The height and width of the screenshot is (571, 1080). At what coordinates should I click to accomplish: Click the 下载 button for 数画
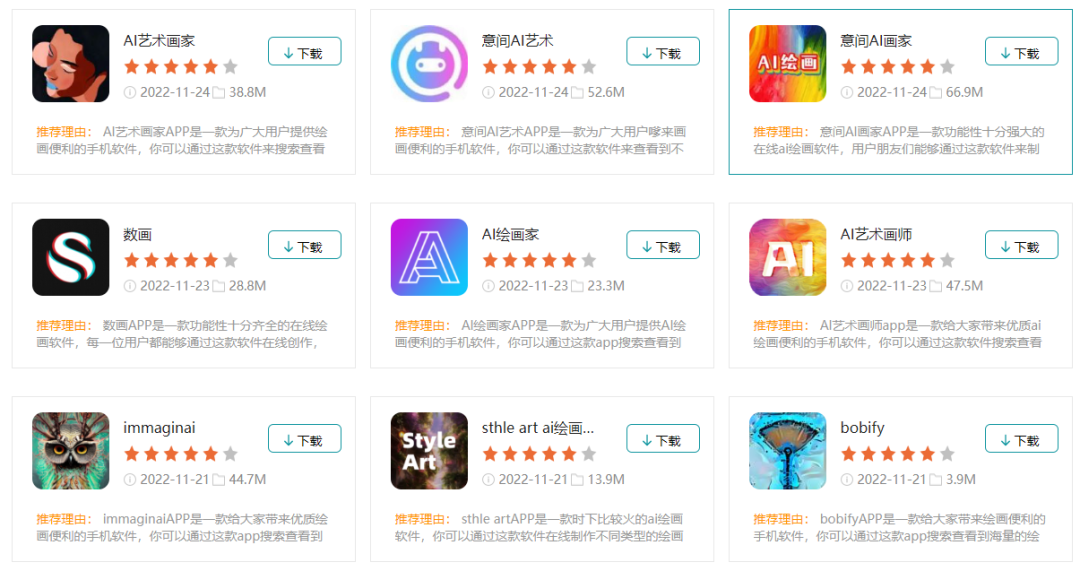[x=304, y=245]
